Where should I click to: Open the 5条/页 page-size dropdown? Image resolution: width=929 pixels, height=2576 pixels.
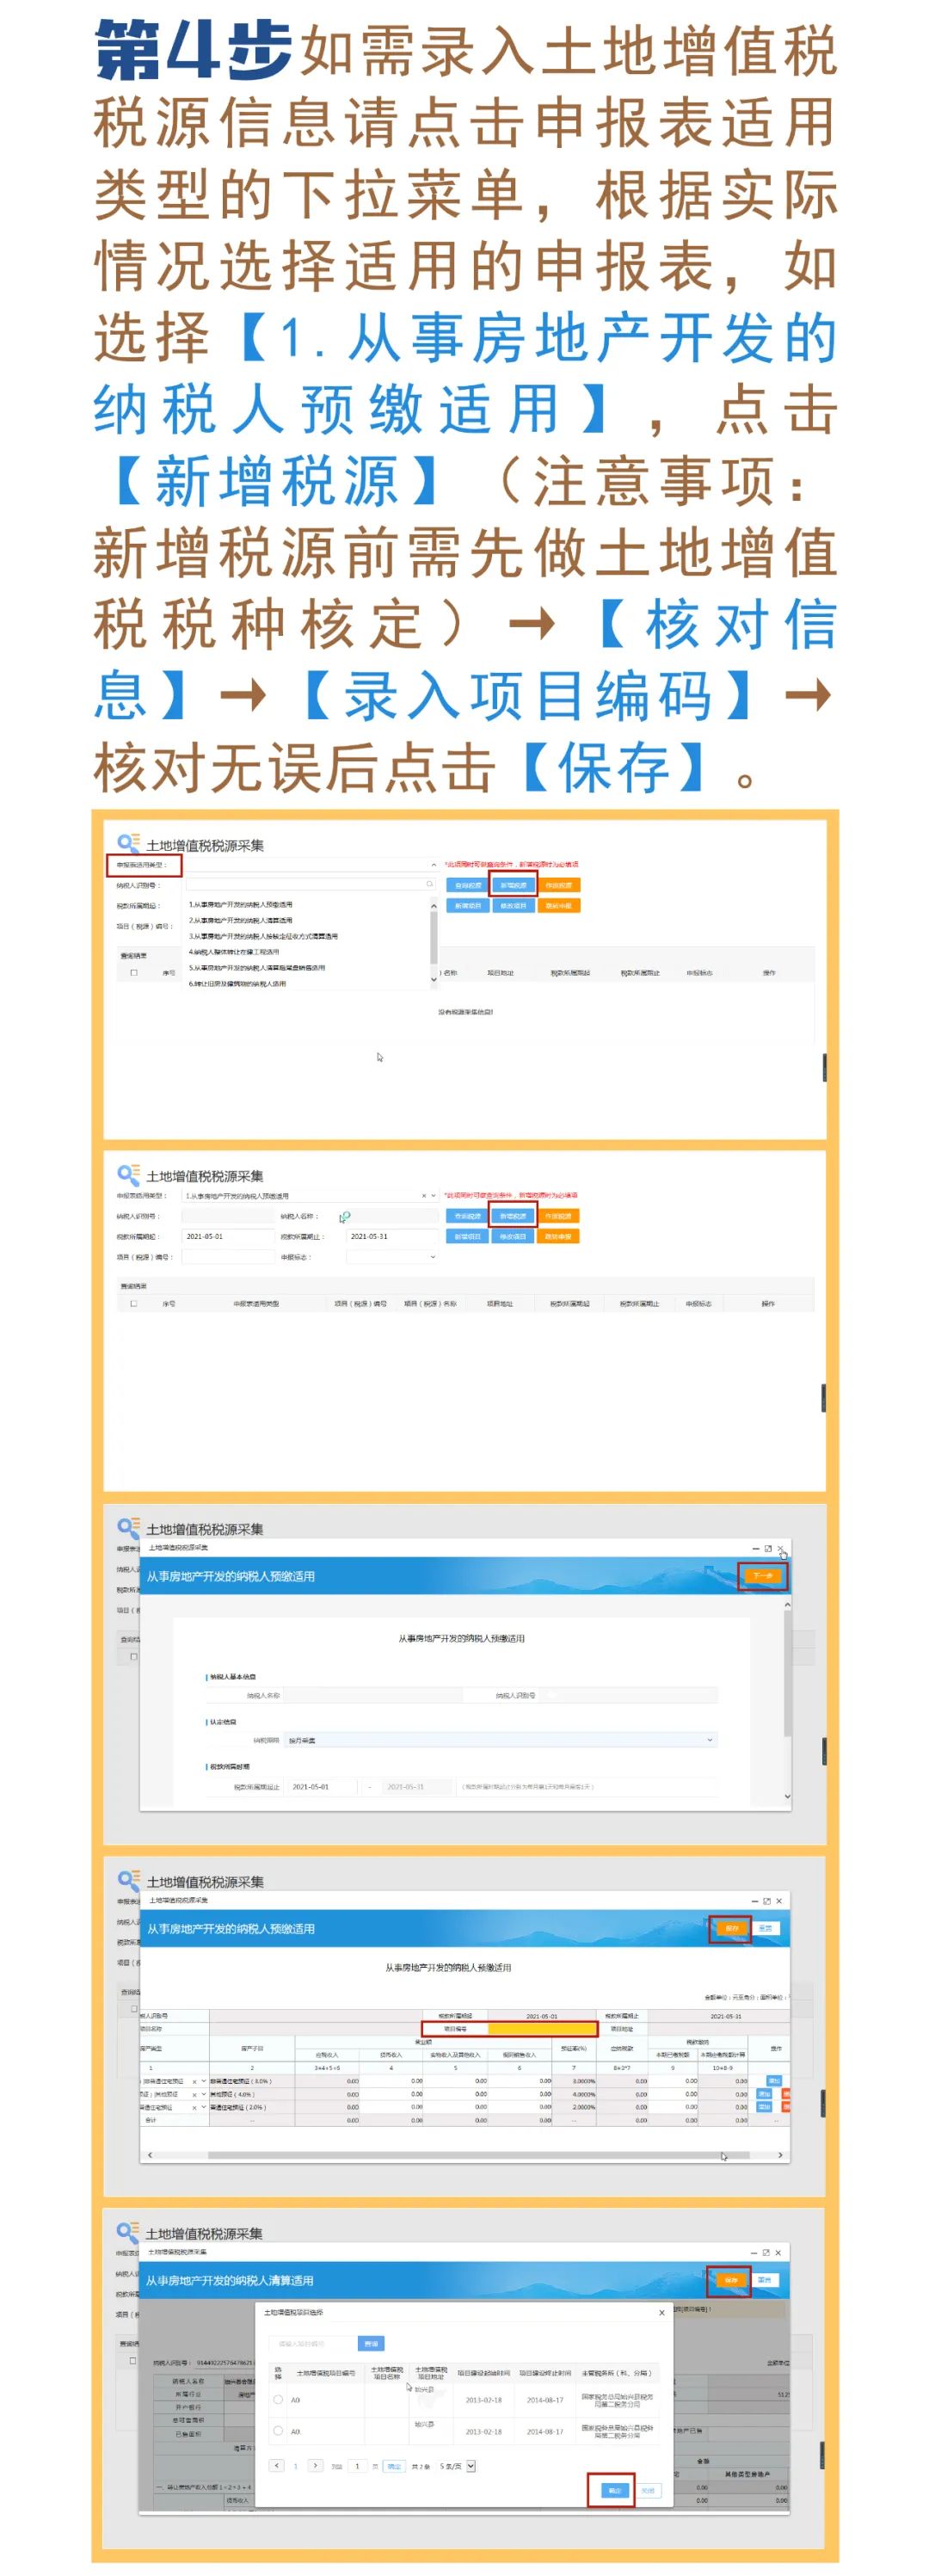coord(471,2466)
